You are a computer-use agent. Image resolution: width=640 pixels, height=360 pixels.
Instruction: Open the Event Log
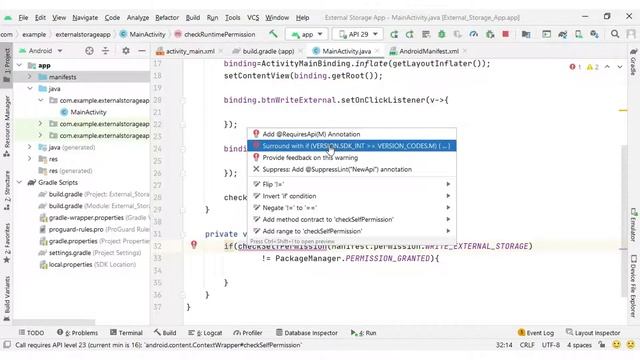[x=536, y=333]
